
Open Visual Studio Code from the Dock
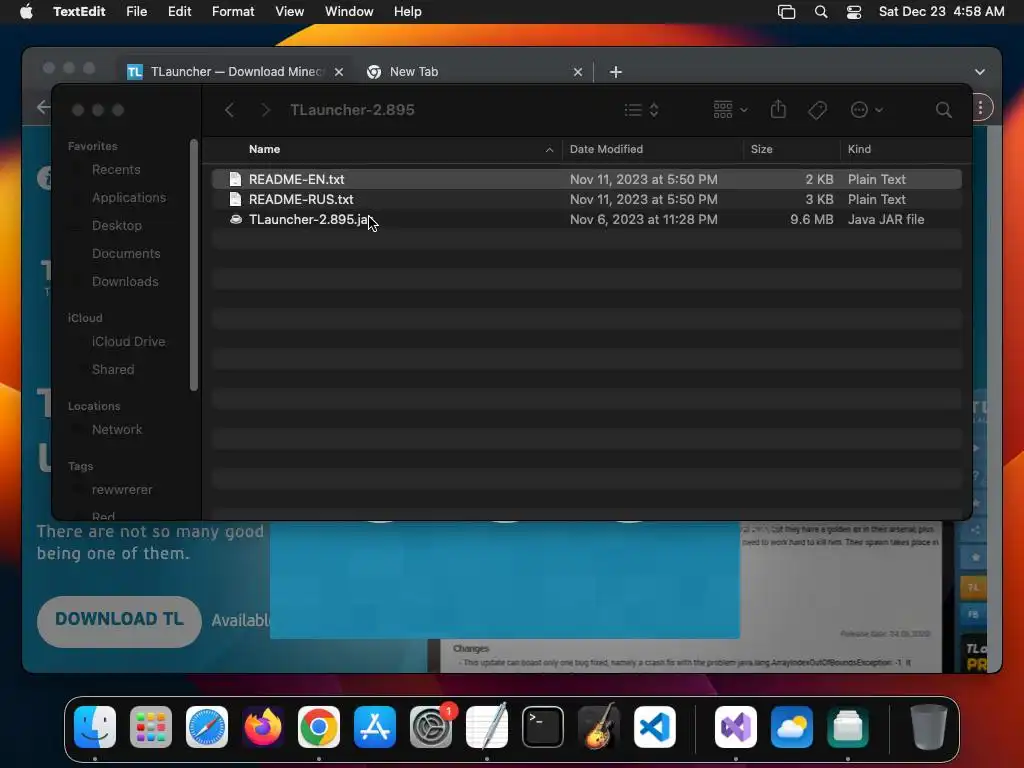pyautogui.click(x=655, y=727)
